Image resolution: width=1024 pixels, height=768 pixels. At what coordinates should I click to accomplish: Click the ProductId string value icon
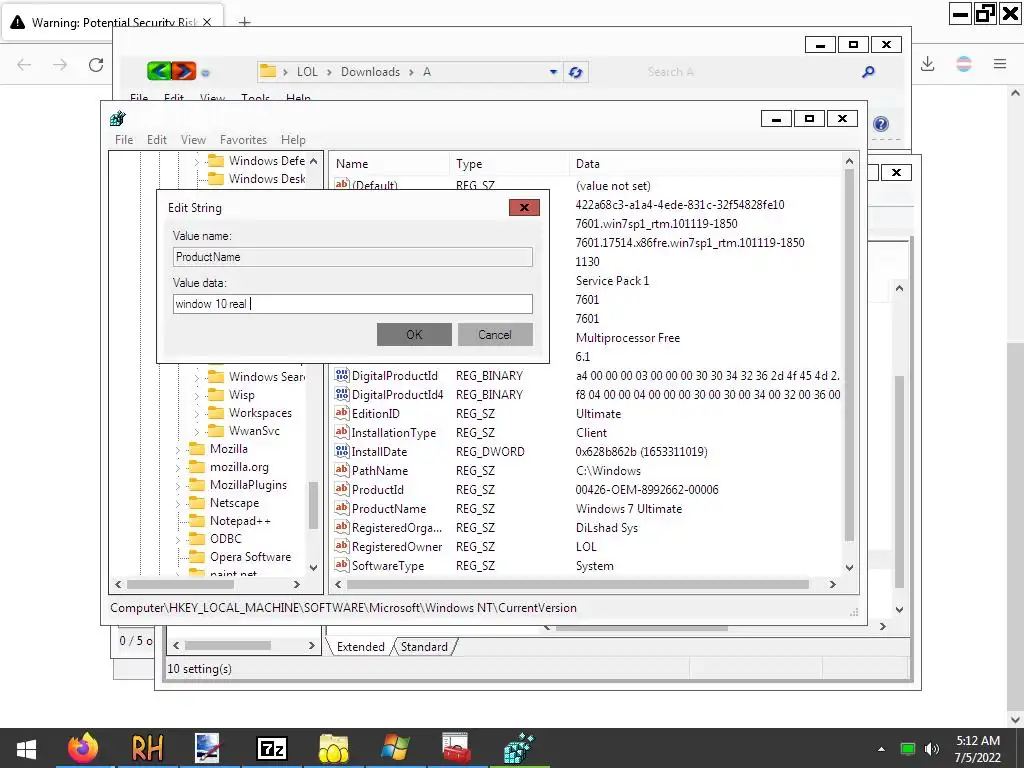(x=342, y=489)
